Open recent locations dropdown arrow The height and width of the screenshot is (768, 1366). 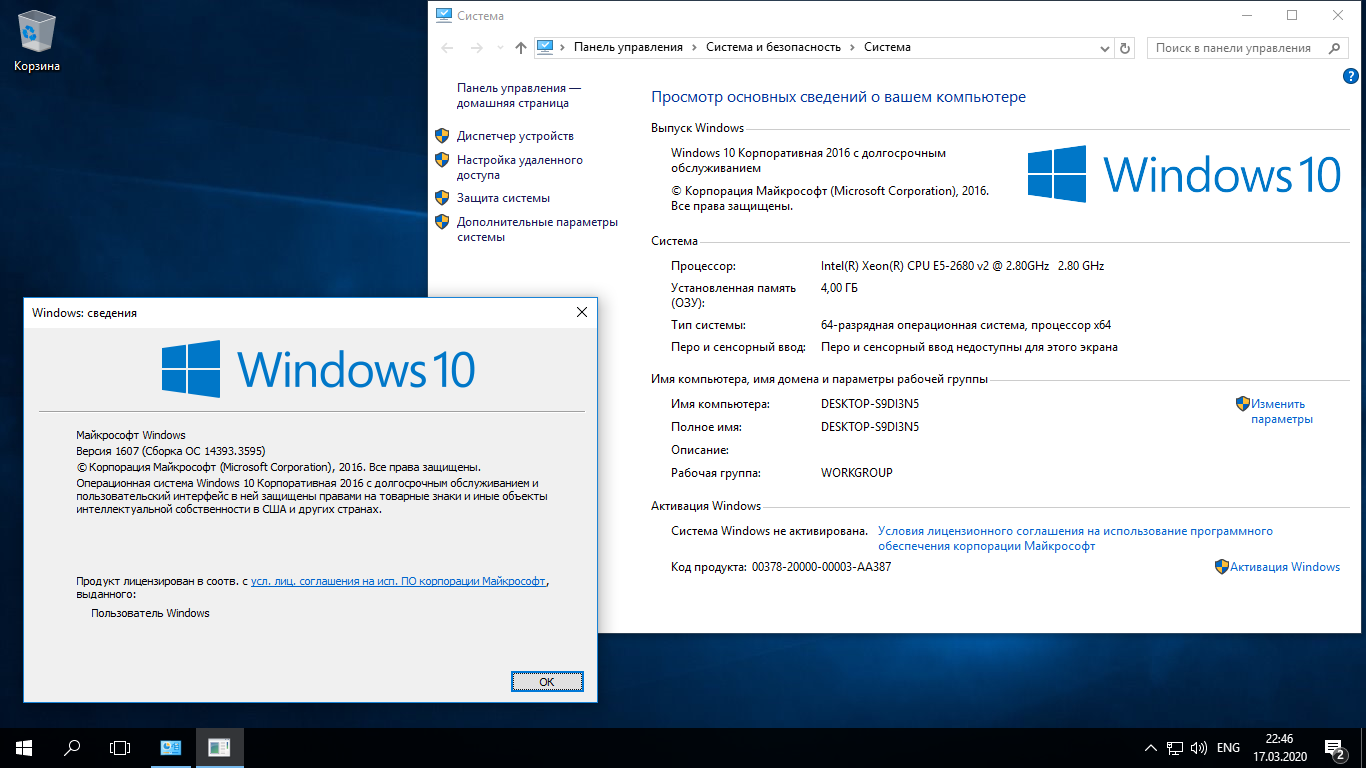pyautogui.click(x=501, y=48)
